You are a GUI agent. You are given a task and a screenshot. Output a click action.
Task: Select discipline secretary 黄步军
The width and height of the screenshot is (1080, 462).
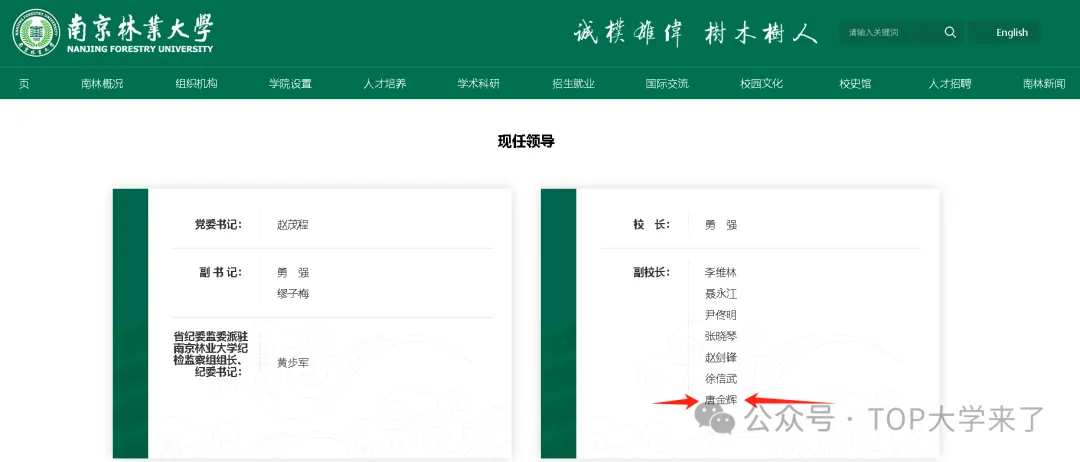point(293,363)
